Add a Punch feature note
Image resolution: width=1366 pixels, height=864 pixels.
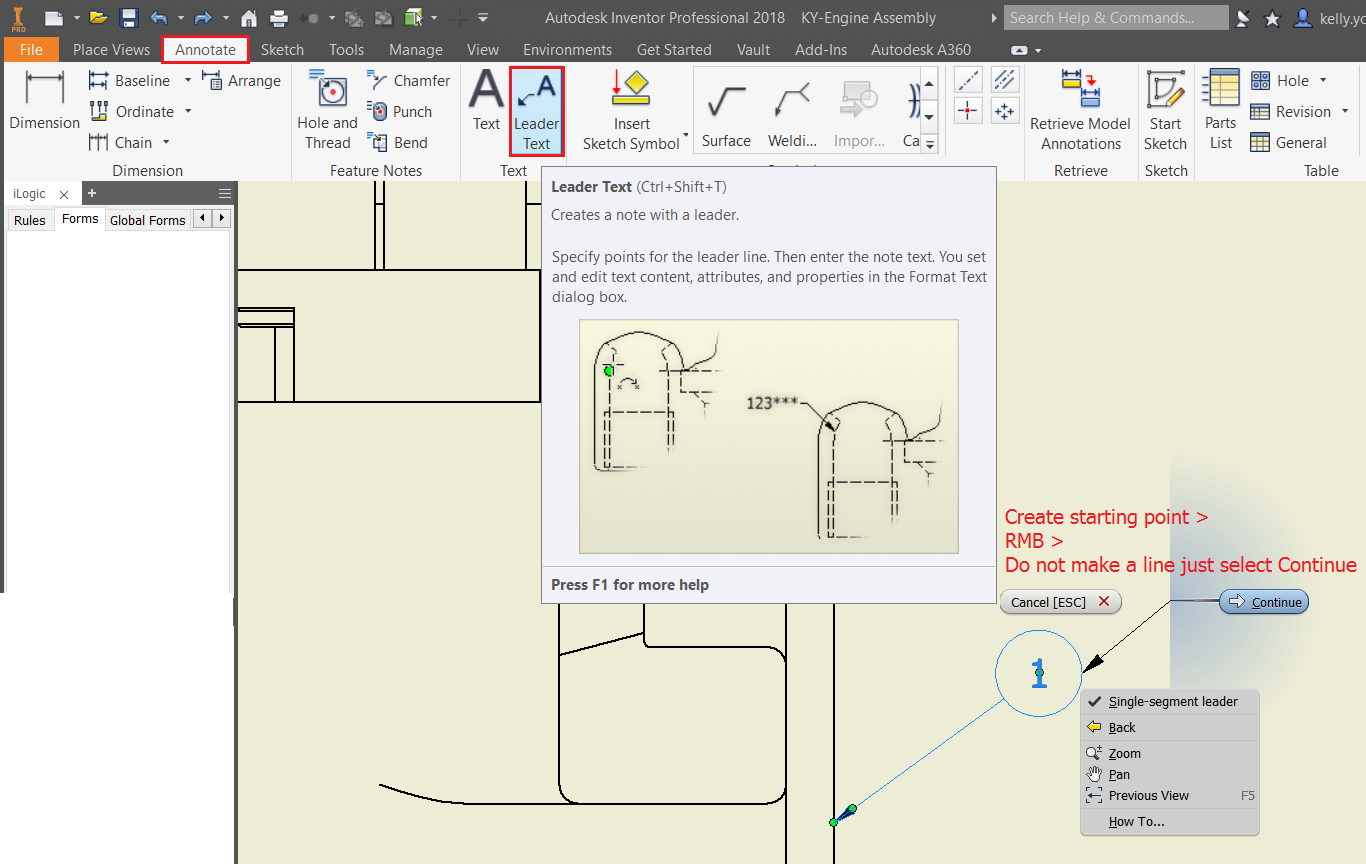tap(399, 111)
